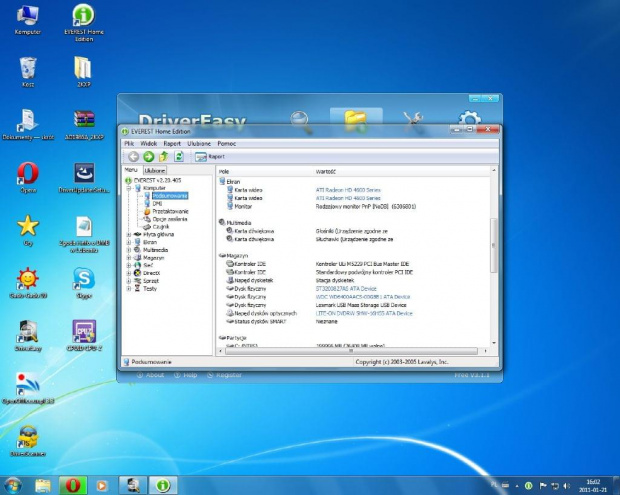Open the Raport toolbar button

pyautogui.click(x=210, y=157)
